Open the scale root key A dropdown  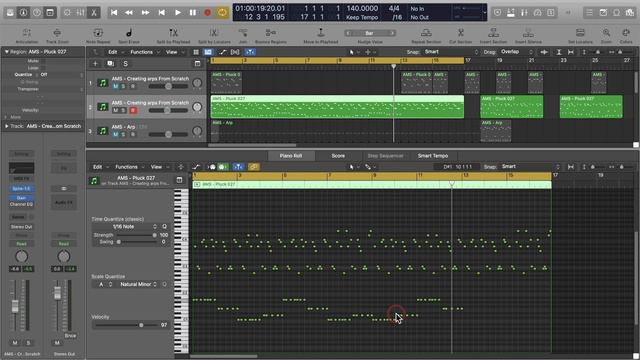105,284
